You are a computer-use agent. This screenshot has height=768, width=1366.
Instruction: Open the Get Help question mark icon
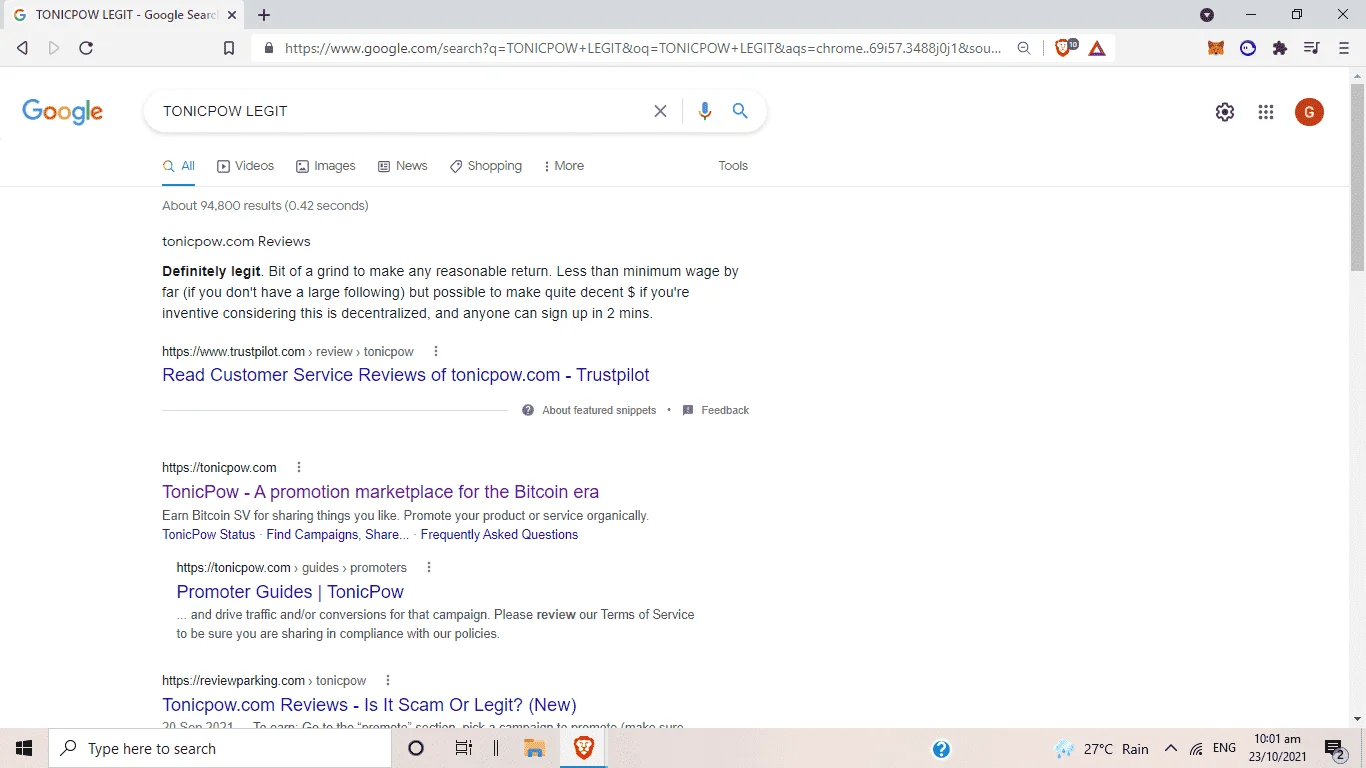click(x=941, y=749)
